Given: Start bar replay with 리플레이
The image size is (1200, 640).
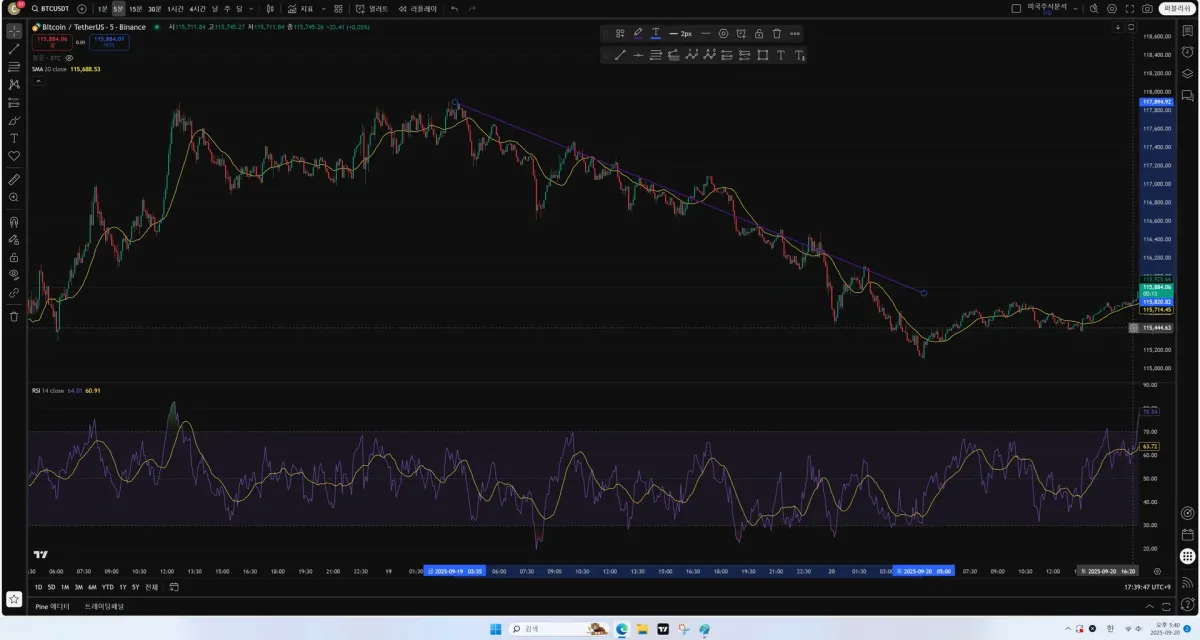Looking at the screenshot, I should [x=418, y=8].
